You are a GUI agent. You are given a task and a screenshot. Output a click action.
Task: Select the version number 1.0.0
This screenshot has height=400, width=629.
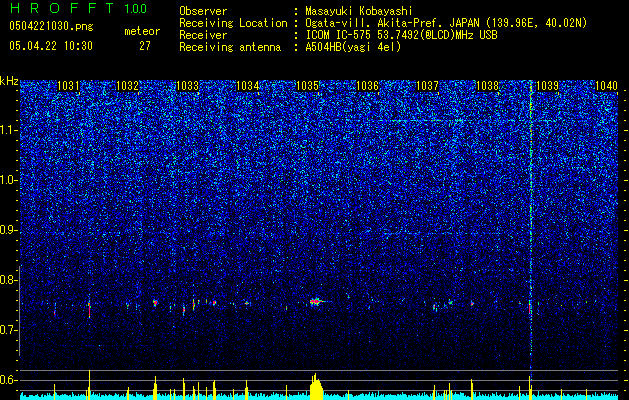(136, 8)
